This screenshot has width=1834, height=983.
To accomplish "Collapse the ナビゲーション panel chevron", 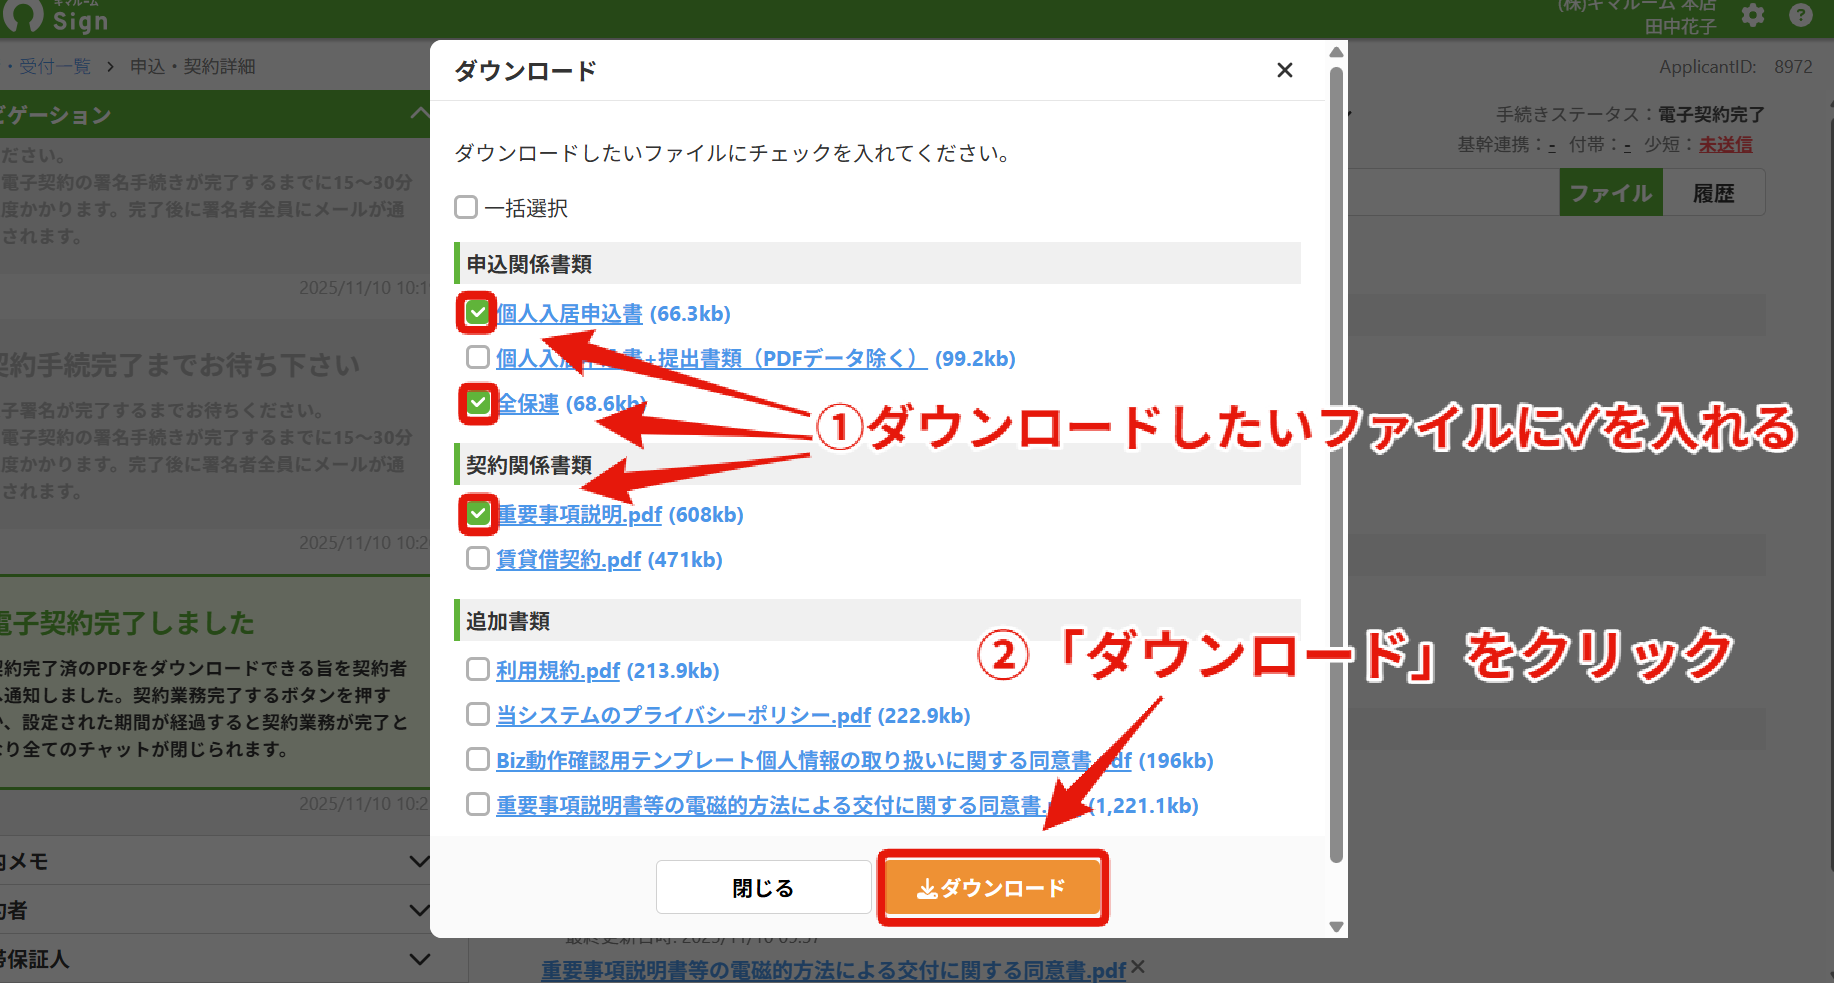I will click(x=420, y=114).
